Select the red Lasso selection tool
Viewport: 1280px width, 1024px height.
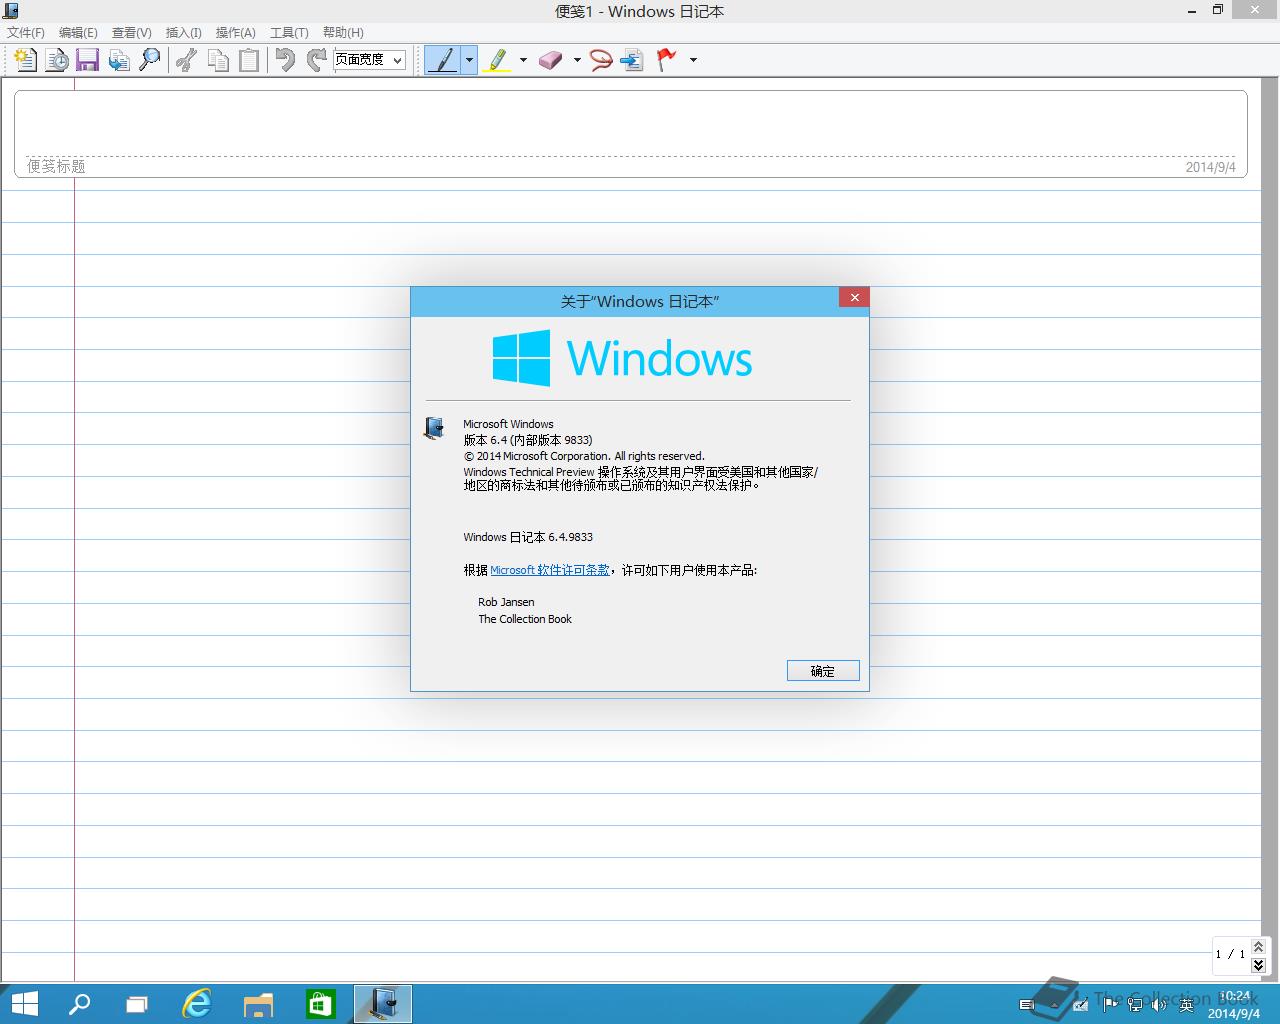click(601, 60)
